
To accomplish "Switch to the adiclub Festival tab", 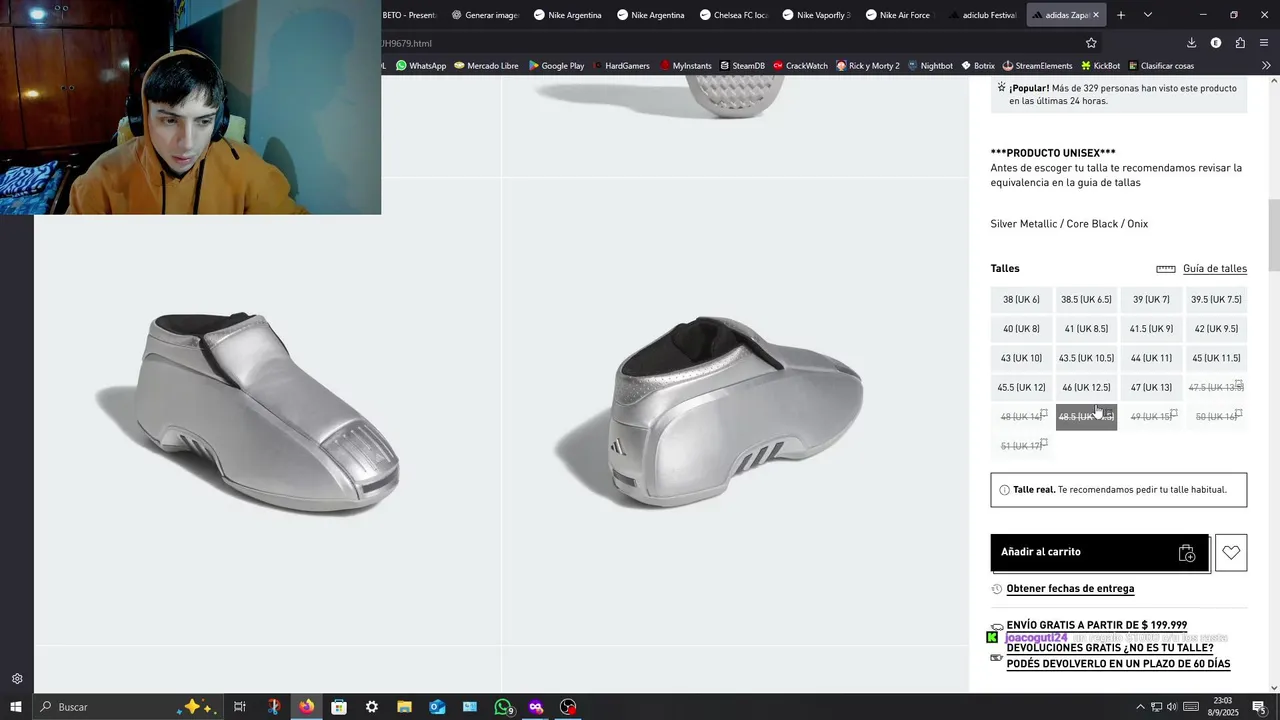I will click(981, 15).
